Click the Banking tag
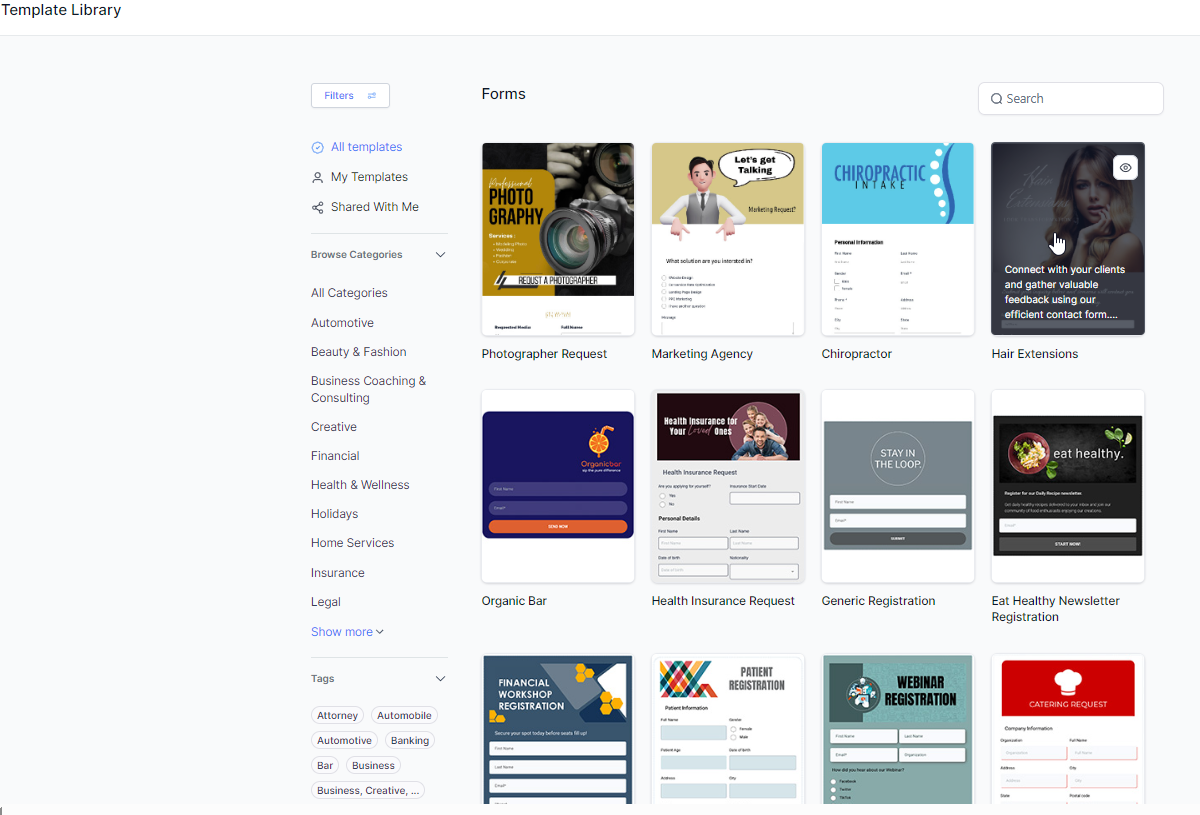The height and width of the screenshot is (815, 1200). pyautogui.click(x=410, y=741)
